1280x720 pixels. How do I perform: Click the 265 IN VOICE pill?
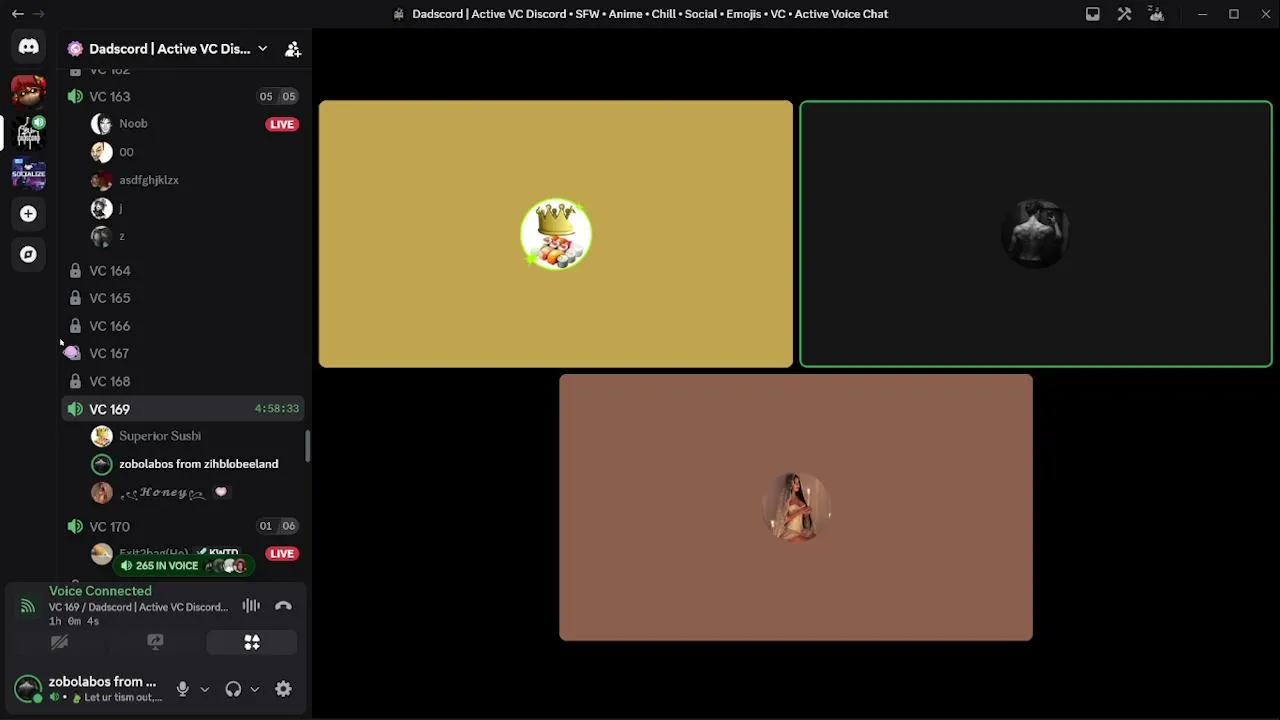click(x=183, y=566)
